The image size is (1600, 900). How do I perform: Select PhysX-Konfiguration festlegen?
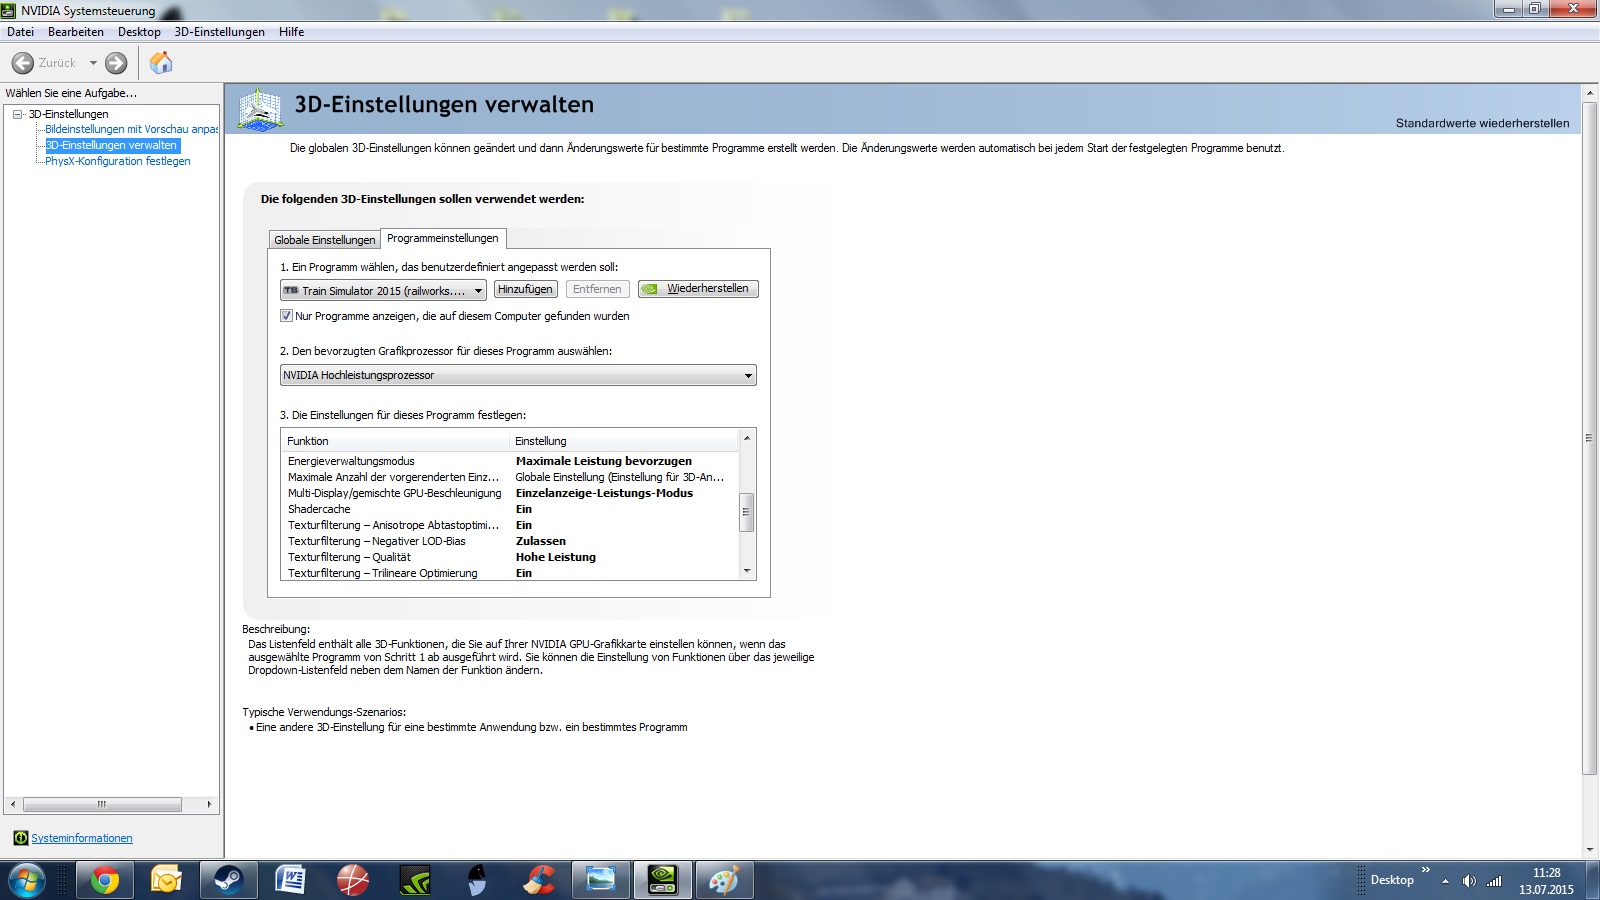click(118, 161)
